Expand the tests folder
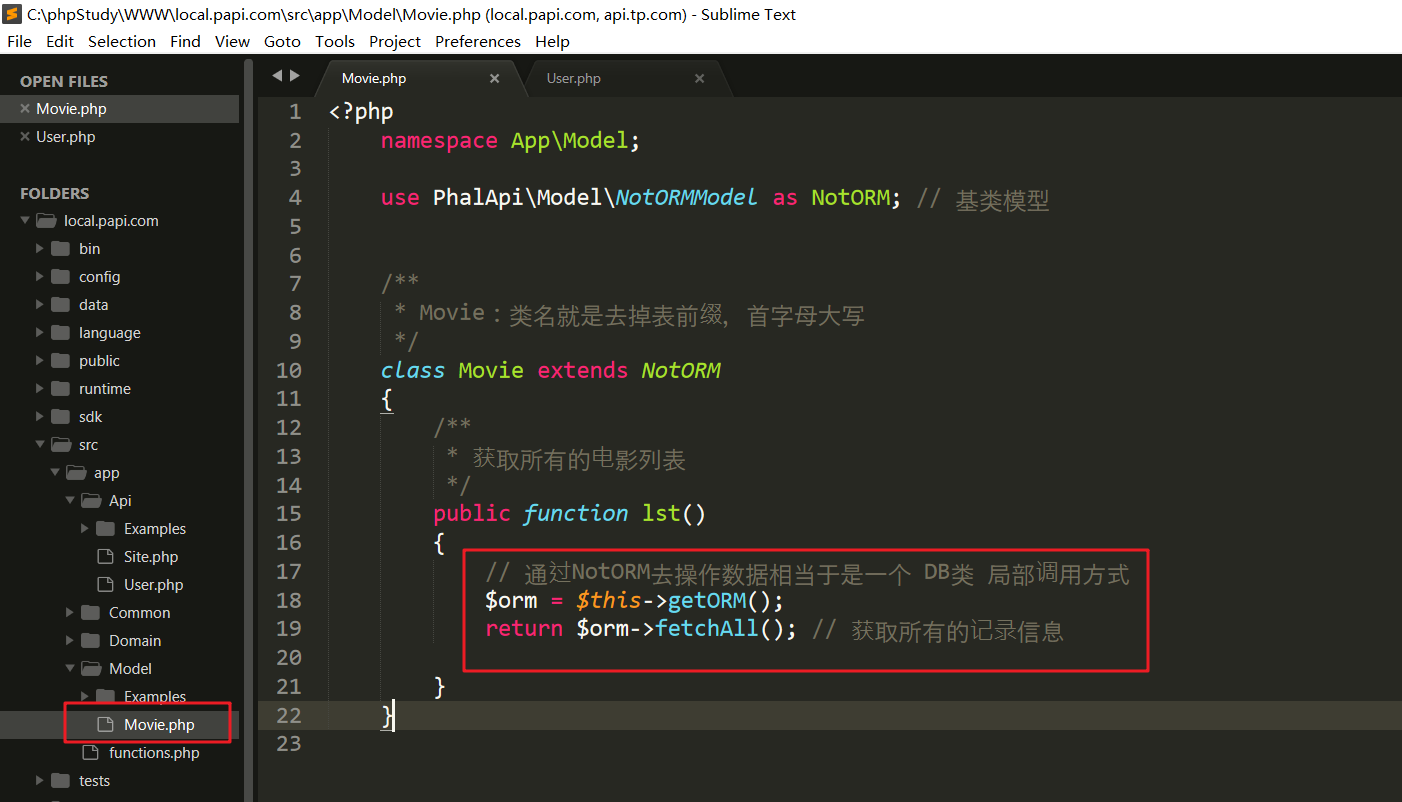 [x=40, y=781]
